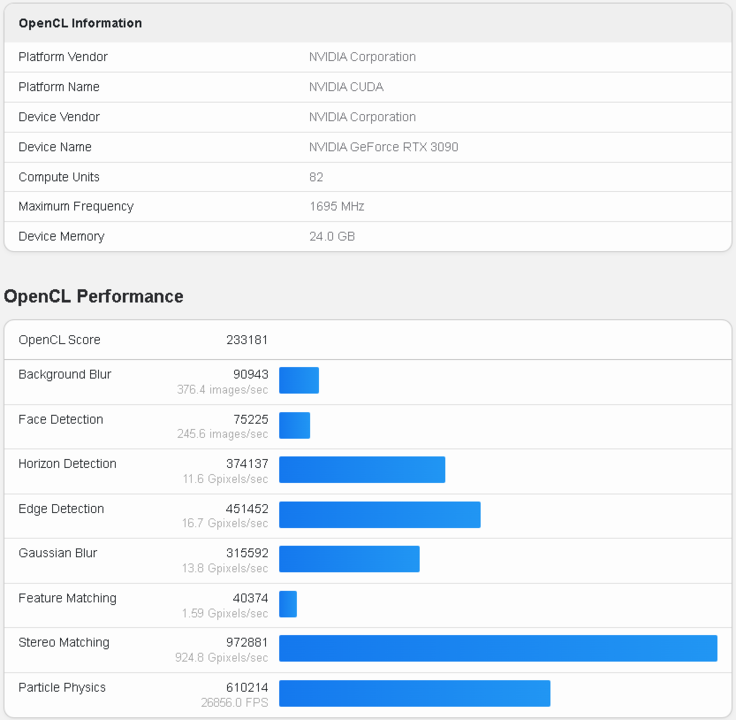
Task: Select the Device Vendor row label
Action: point(59,117)
